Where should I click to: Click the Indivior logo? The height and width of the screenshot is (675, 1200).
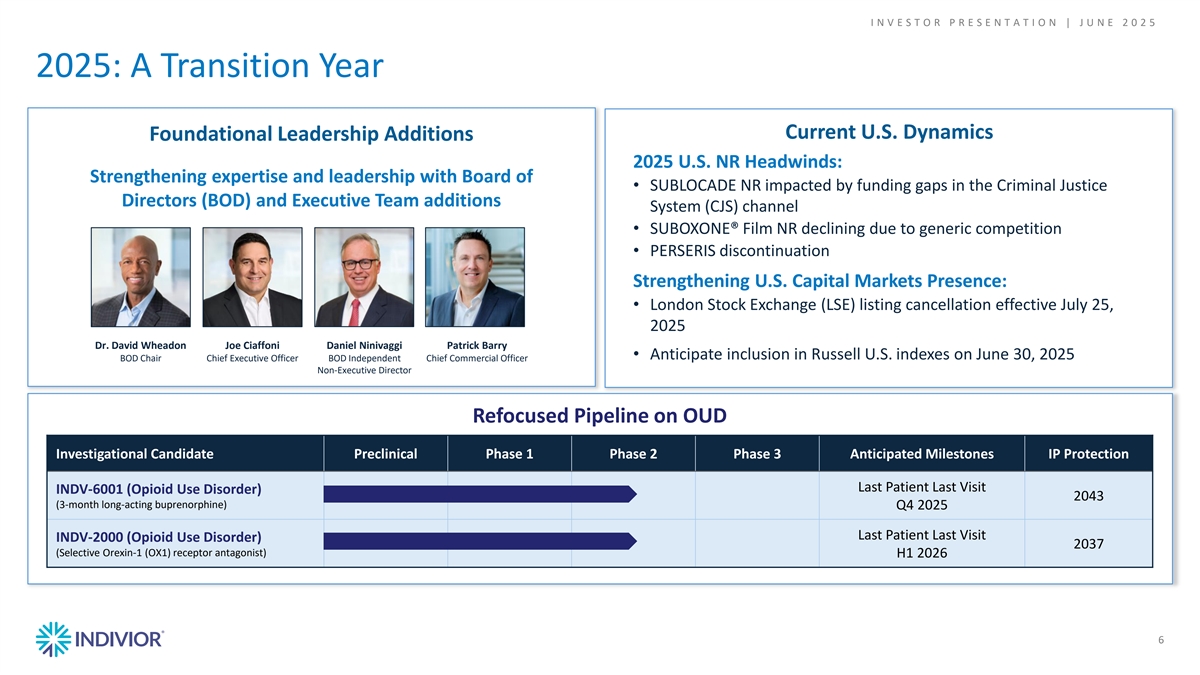pos(100,639)
